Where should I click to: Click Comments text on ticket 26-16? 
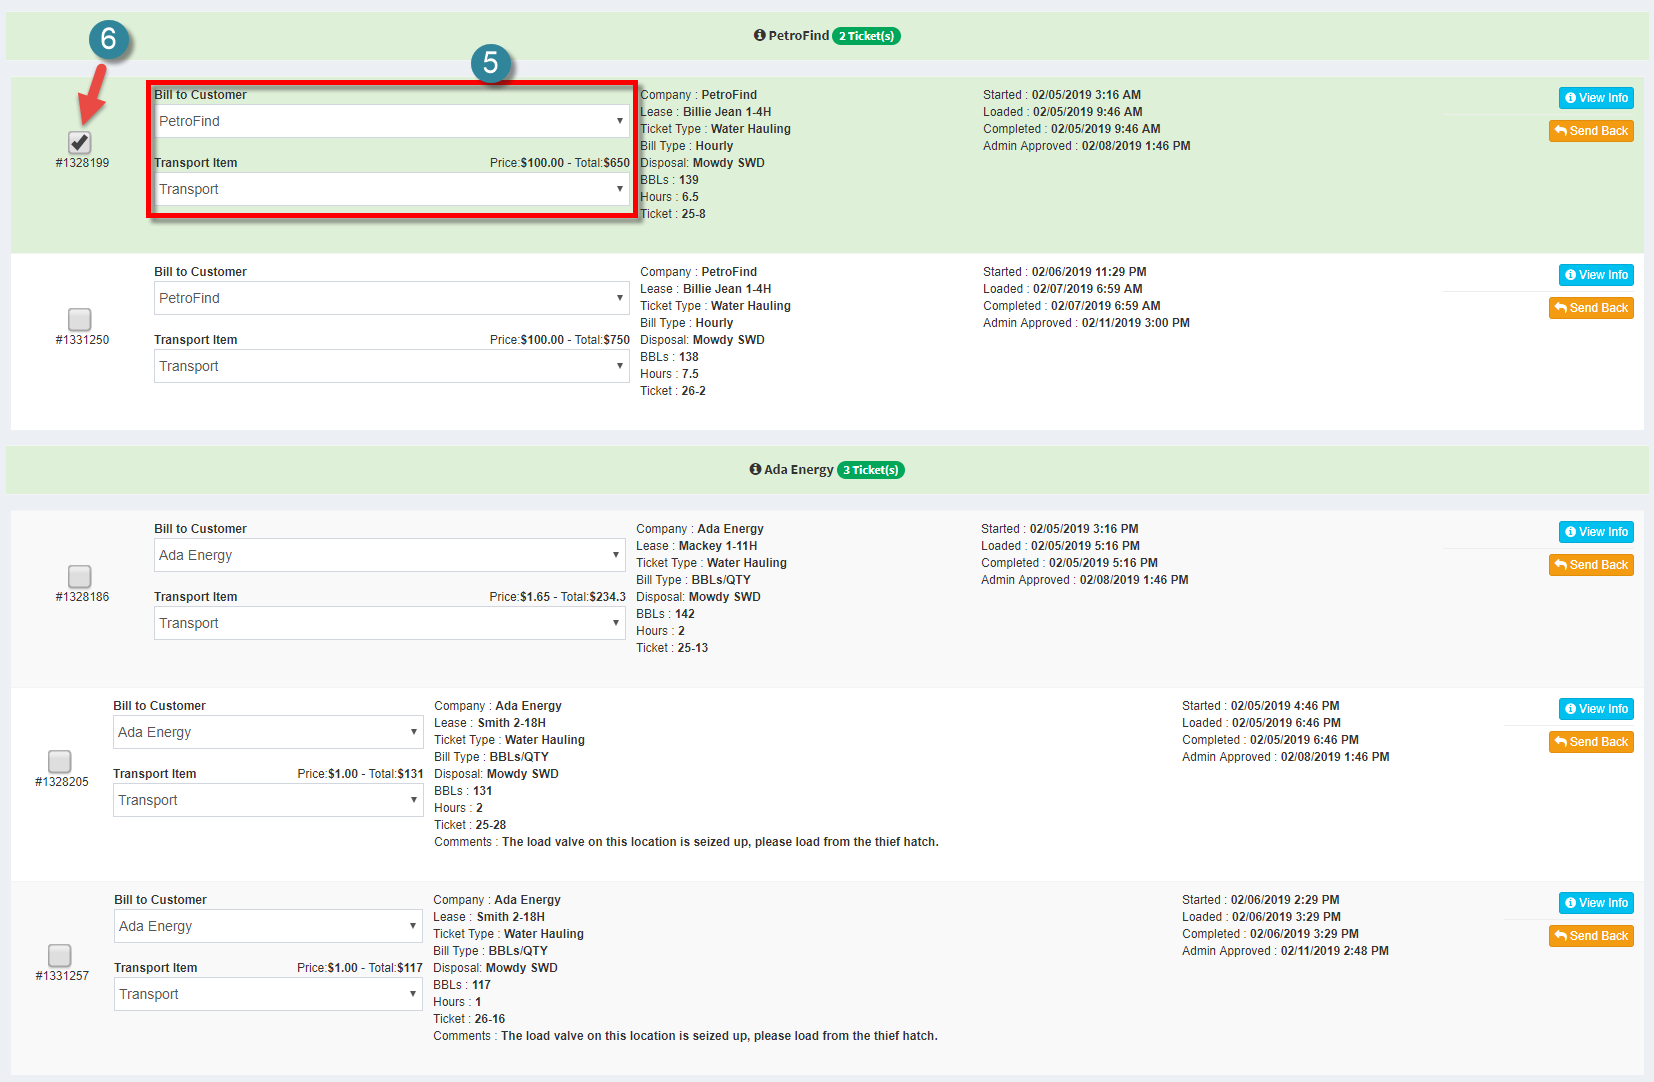pos(685,1036)
